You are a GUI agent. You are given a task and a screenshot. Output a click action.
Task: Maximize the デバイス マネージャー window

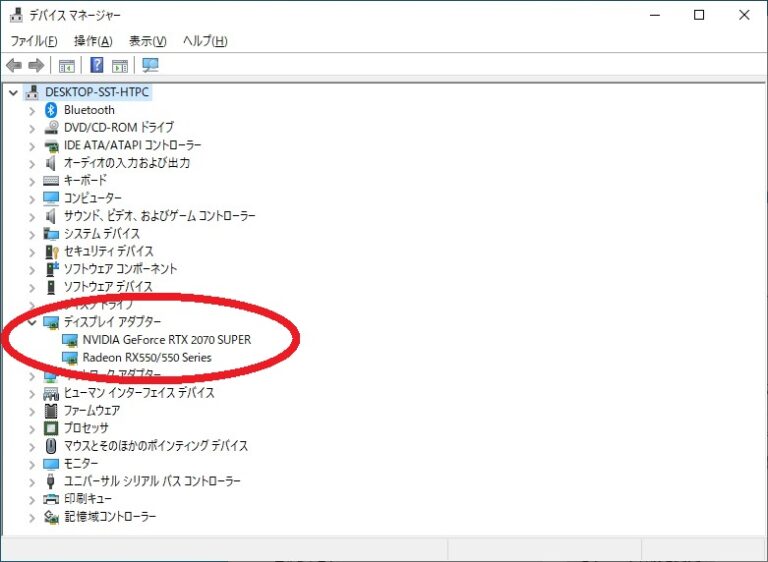[x=699, y=15]
